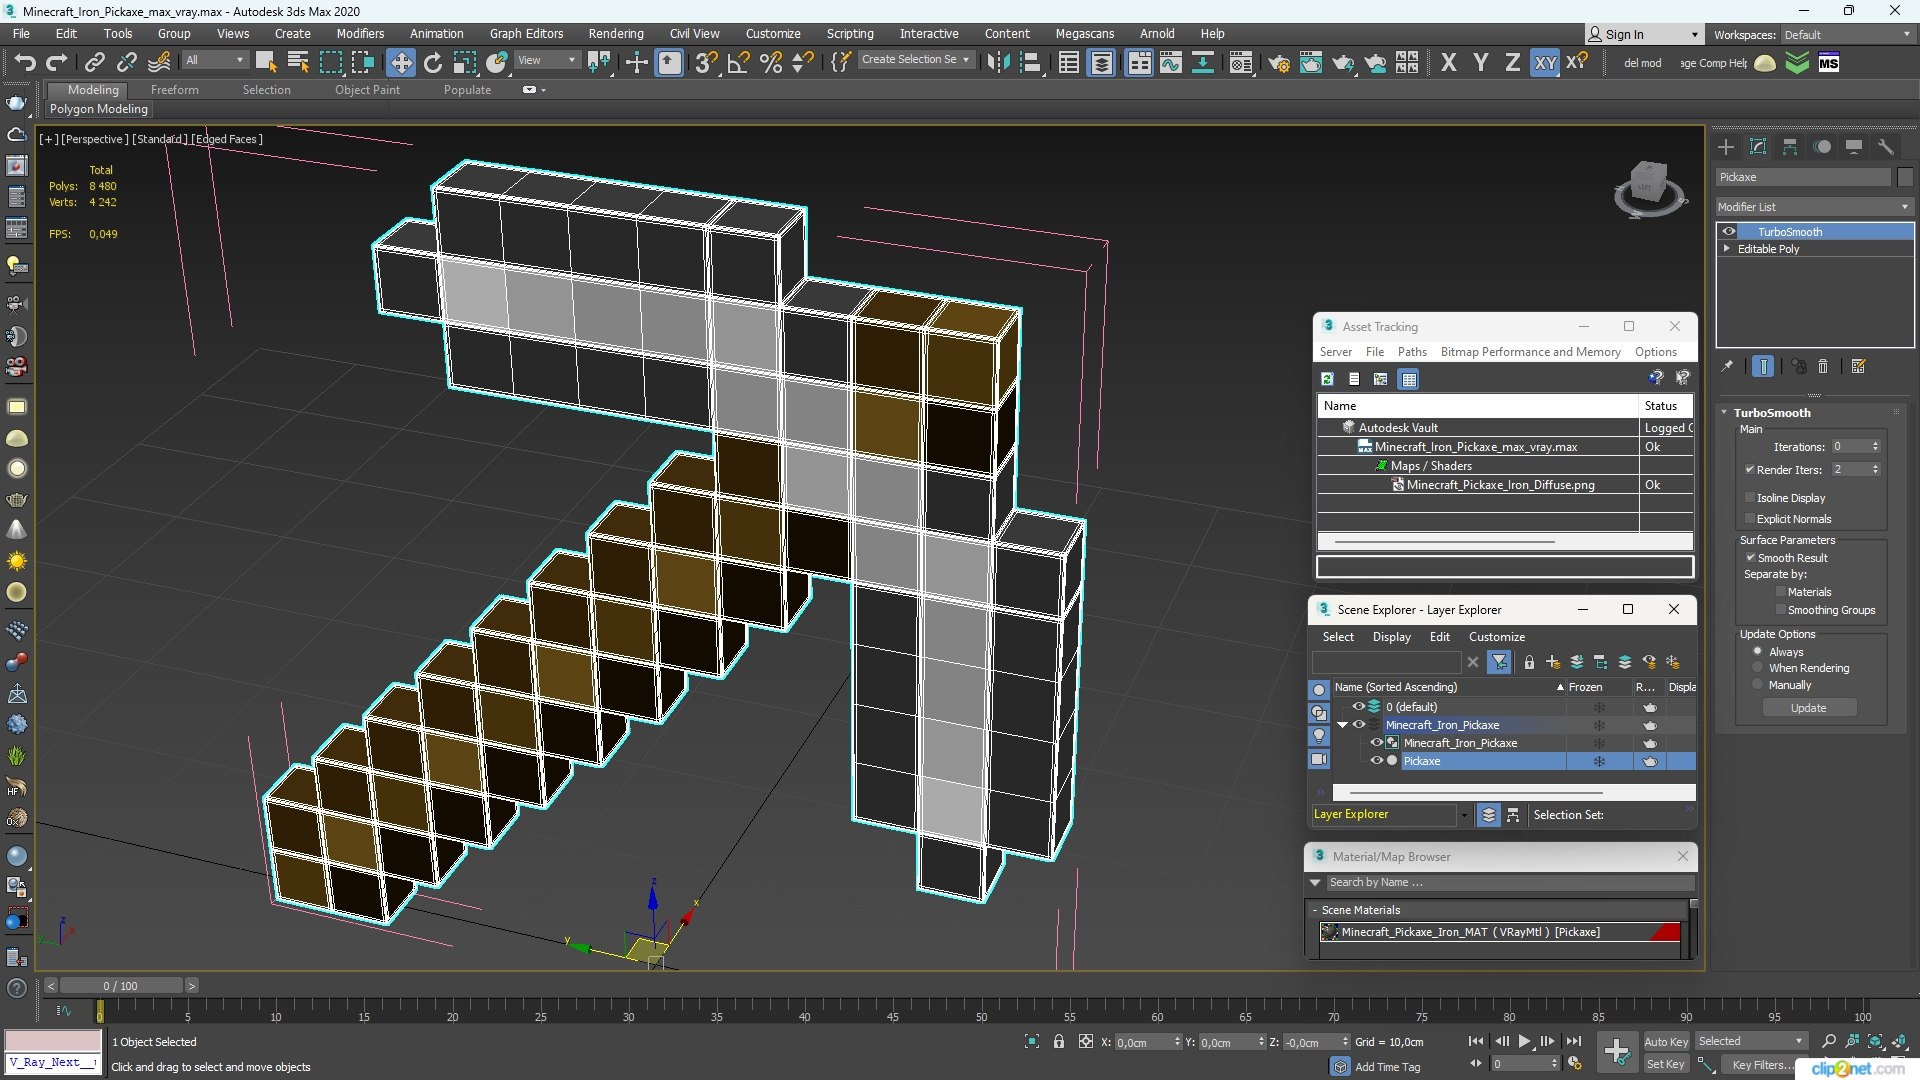
Task: Click the Update button
Action: click(x=1808, y=708)
